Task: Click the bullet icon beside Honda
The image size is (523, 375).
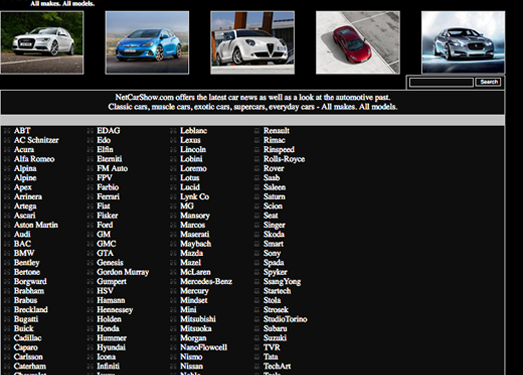Action: (x=90, y=329)
